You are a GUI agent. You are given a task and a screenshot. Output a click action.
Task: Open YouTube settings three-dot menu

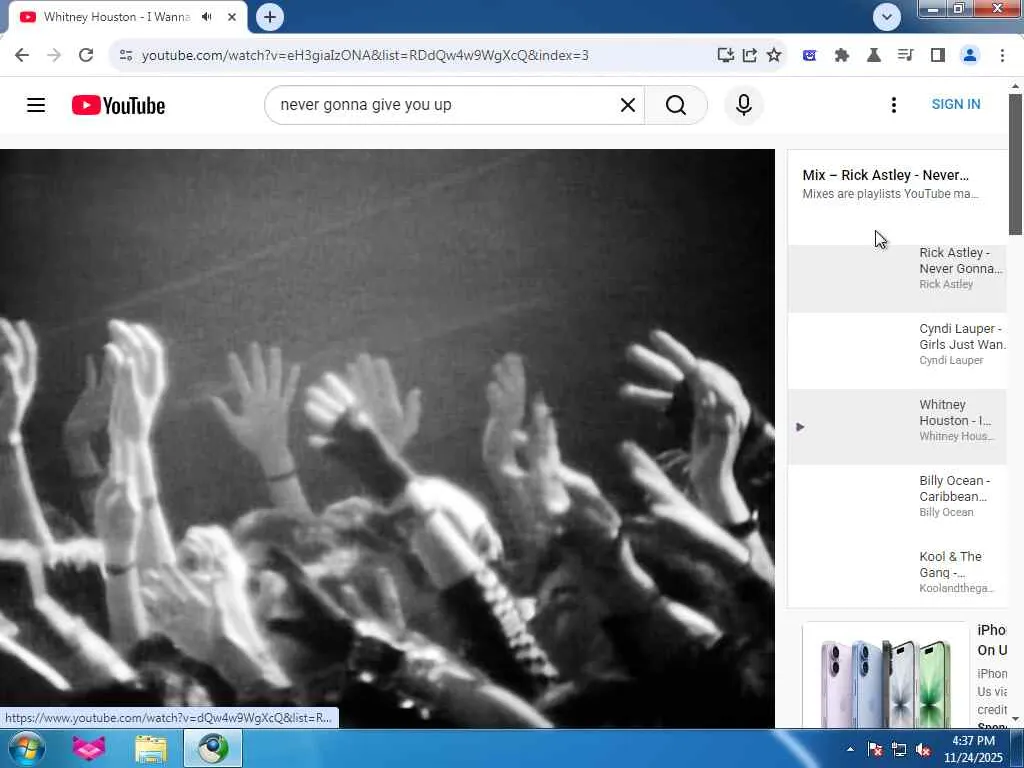click(893, 104)
